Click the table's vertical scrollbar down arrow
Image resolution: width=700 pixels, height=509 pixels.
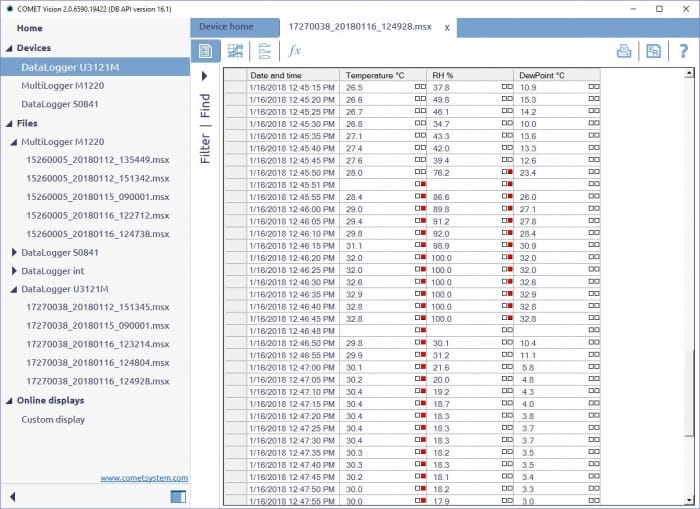coord(688,502)
